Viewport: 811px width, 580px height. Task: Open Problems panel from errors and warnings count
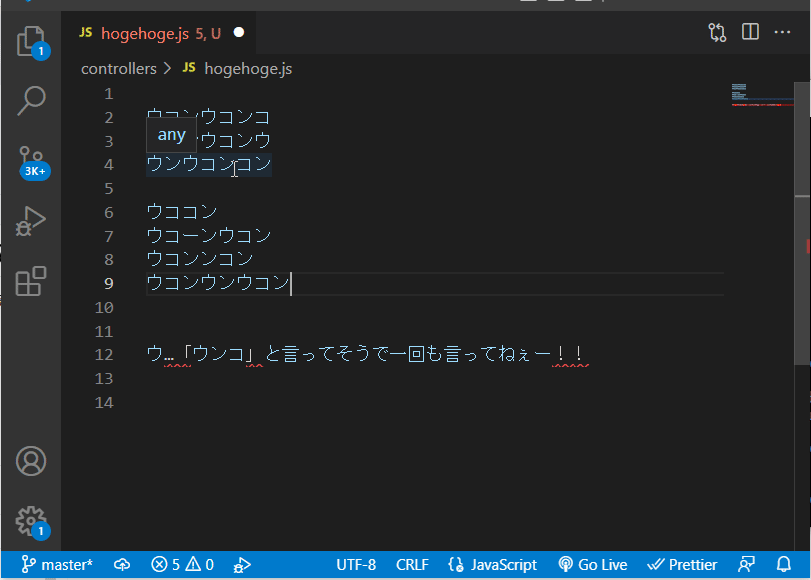[x=182, y=565]
